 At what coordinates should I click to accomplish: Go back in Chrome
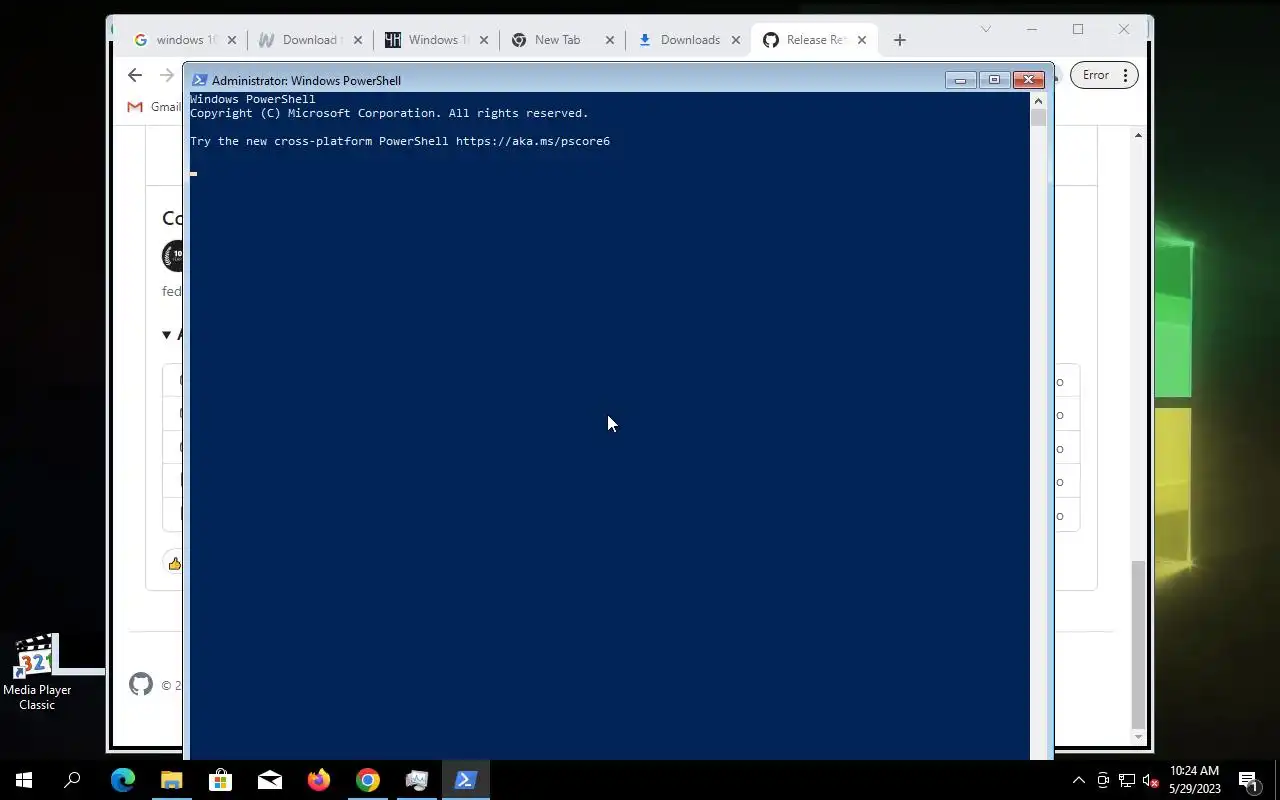(x=135, y=75)
